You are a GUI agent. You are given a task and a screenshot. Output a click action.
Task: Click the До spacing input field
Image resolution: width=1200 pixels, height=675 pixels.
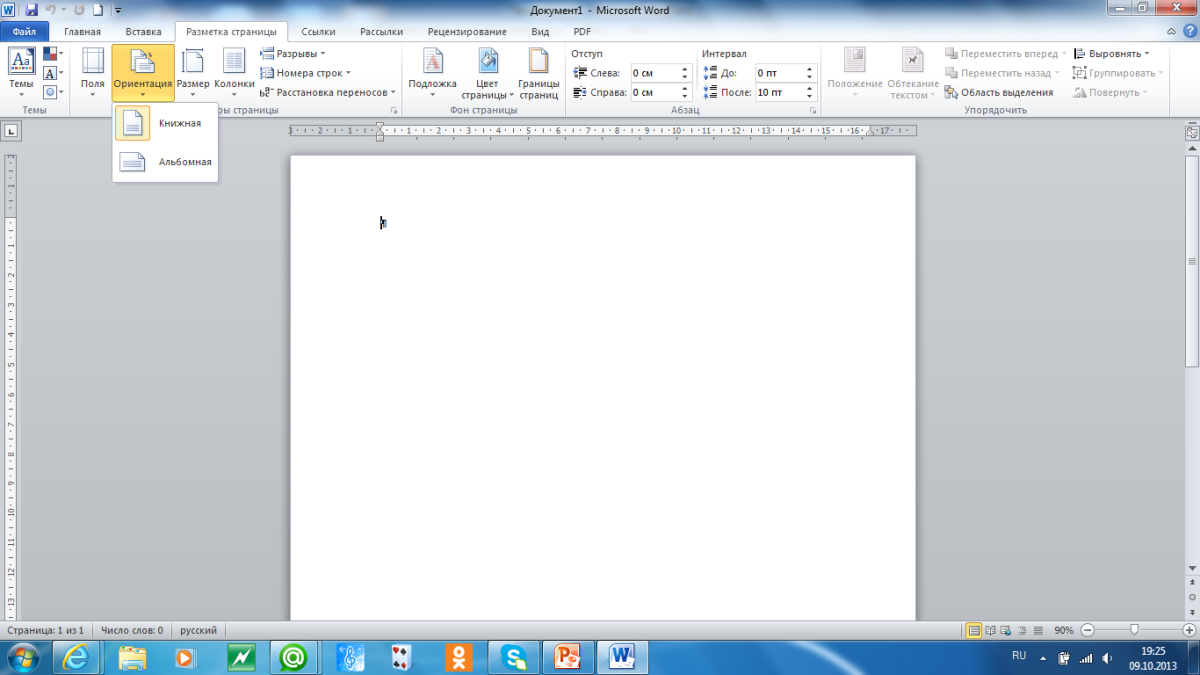(x=787, y=73)
